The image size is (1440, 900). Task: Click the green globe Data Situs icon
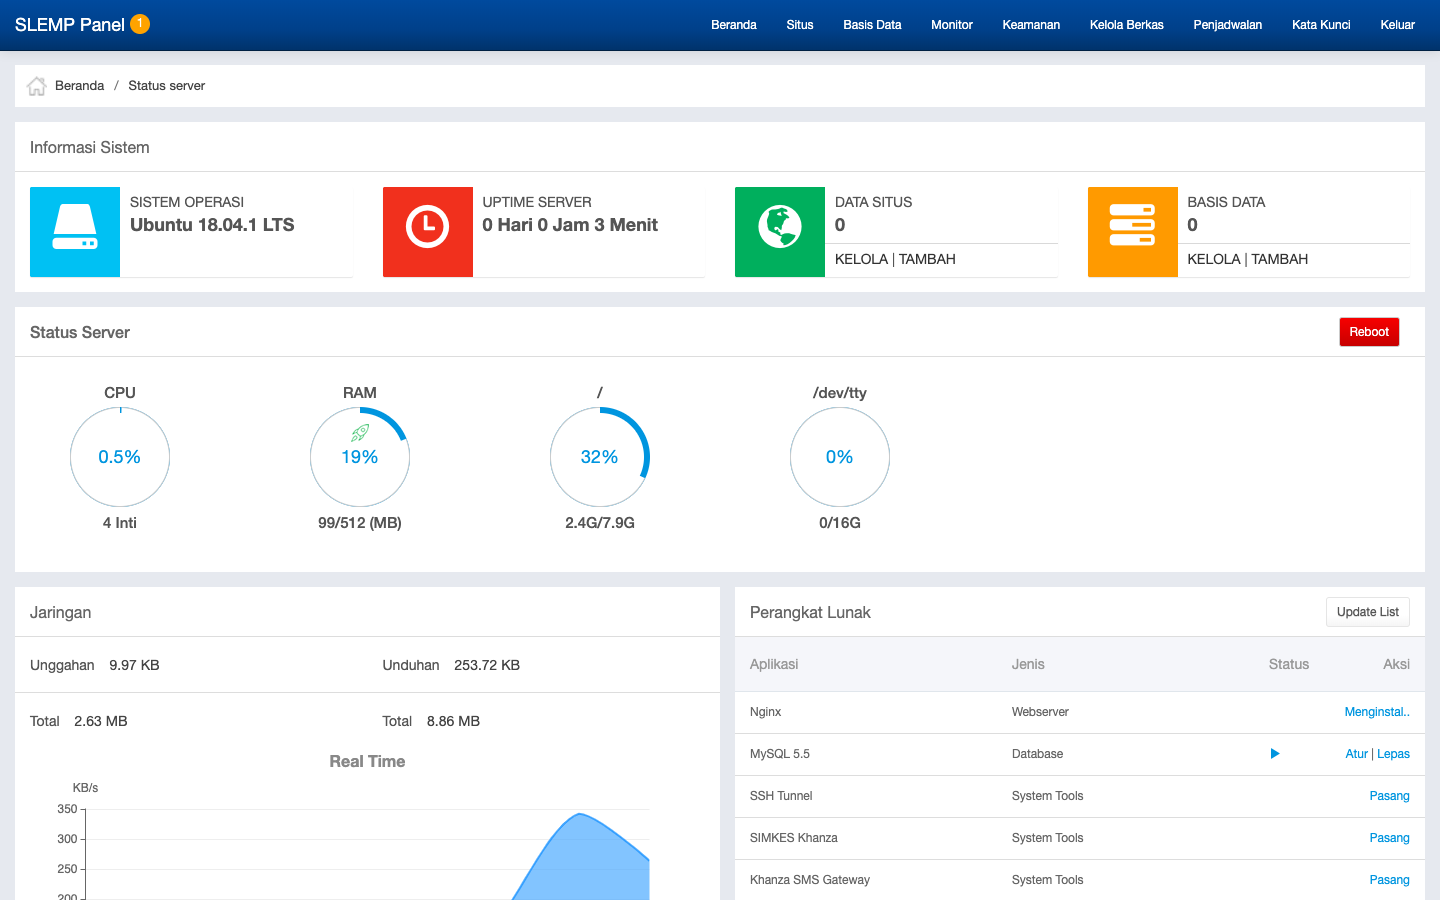780,232
